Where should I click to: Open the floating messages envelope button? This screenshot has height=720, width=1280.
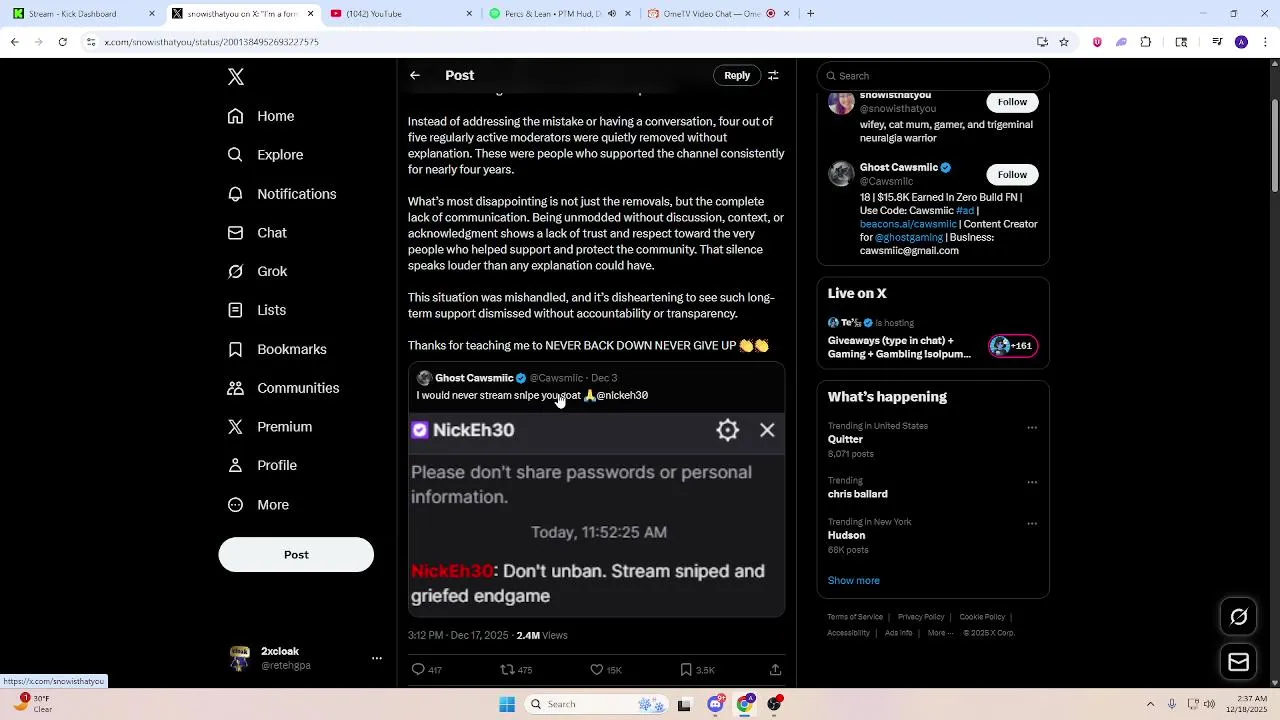(1239, 662)
